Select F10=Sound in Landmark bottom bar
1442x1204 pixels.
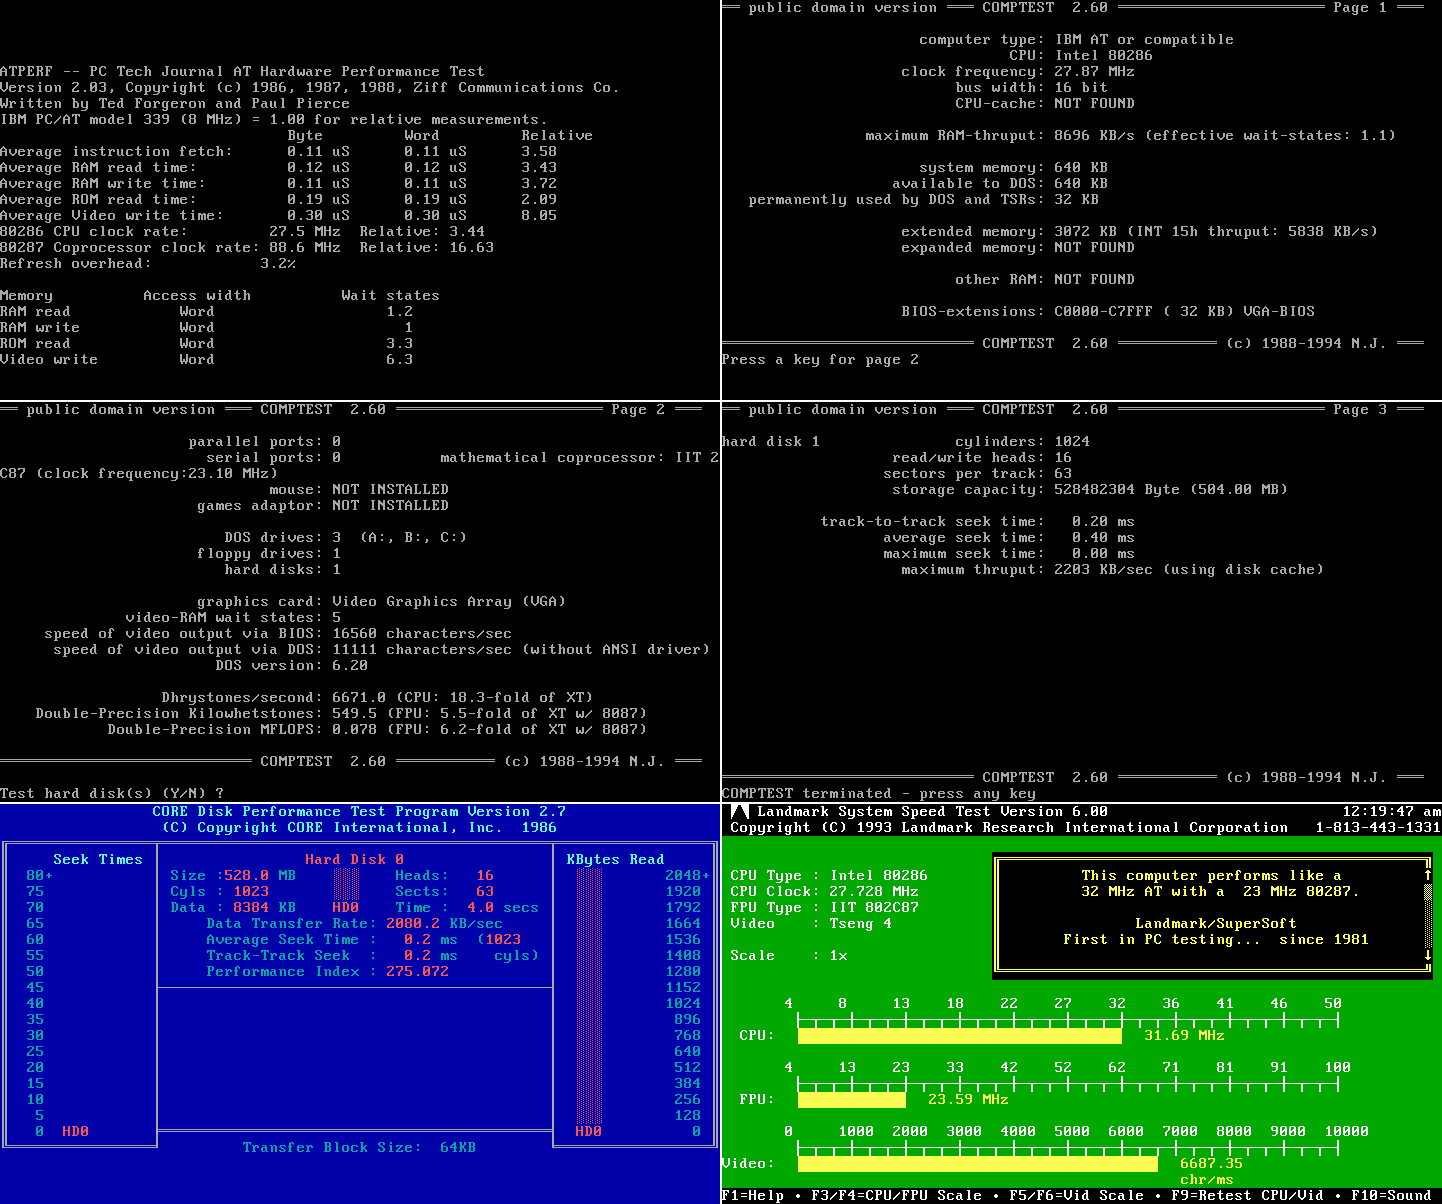(1391, 1195)
